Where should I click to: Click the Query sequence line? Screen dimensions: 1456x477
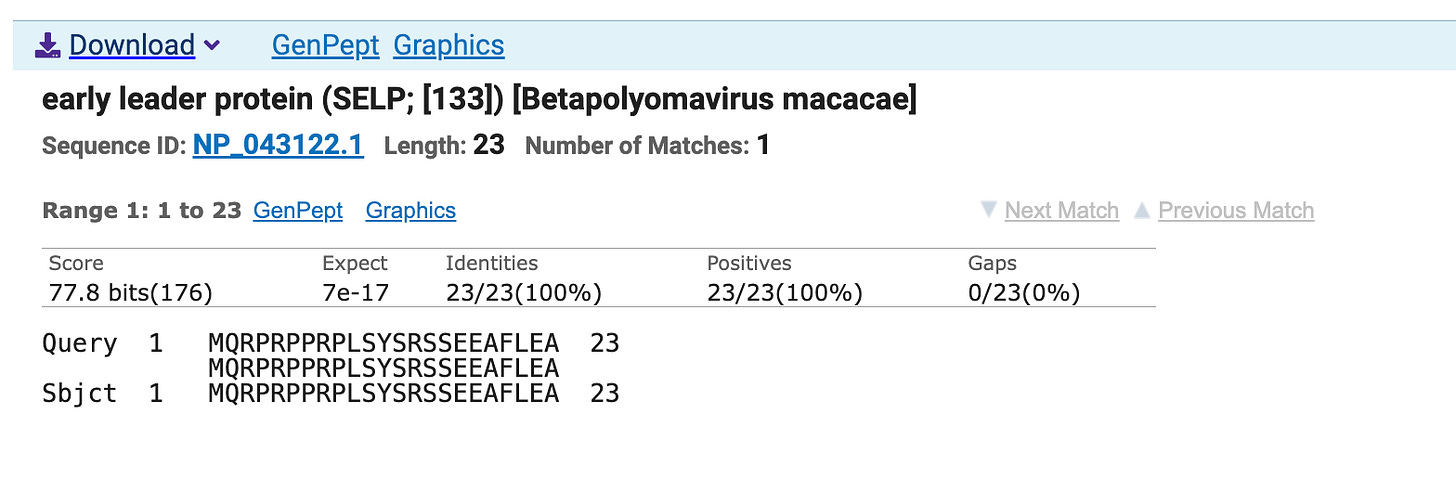(x=383, y=344)
